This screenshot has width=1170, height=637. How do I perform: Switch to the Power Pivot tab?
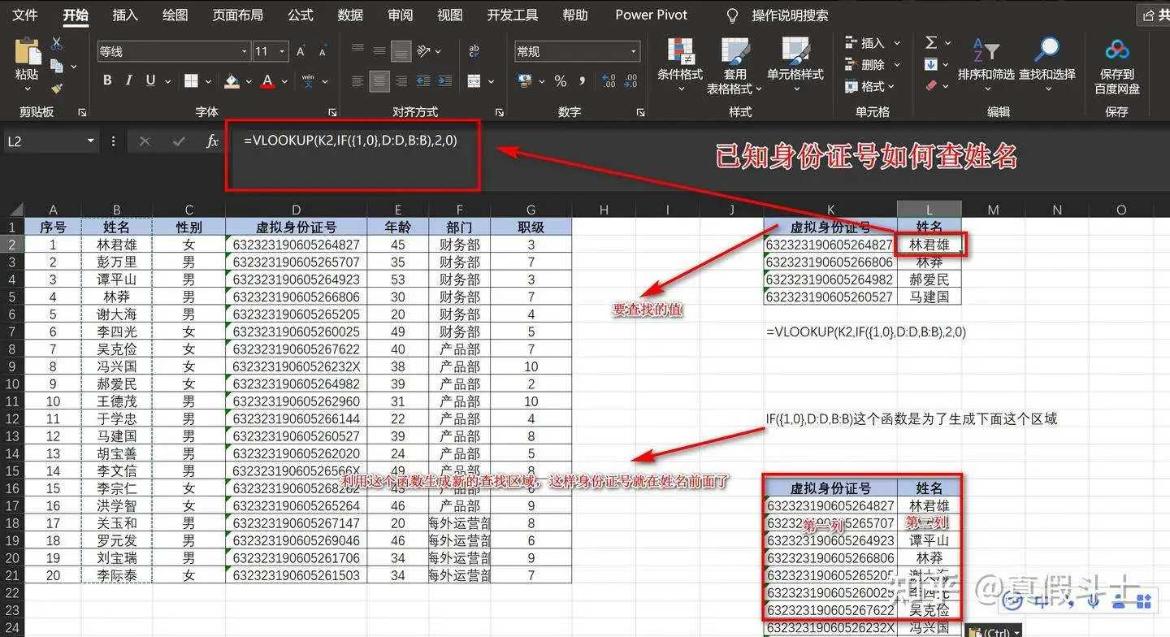point(651,15)
